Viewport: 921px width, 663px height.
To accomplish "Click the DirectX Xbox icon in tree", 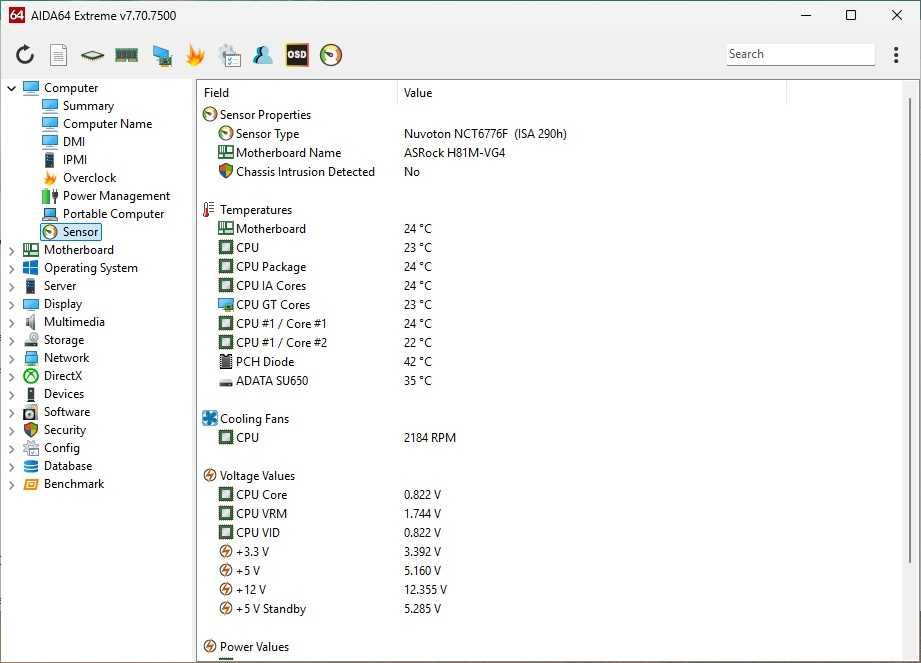I will 31,376.
